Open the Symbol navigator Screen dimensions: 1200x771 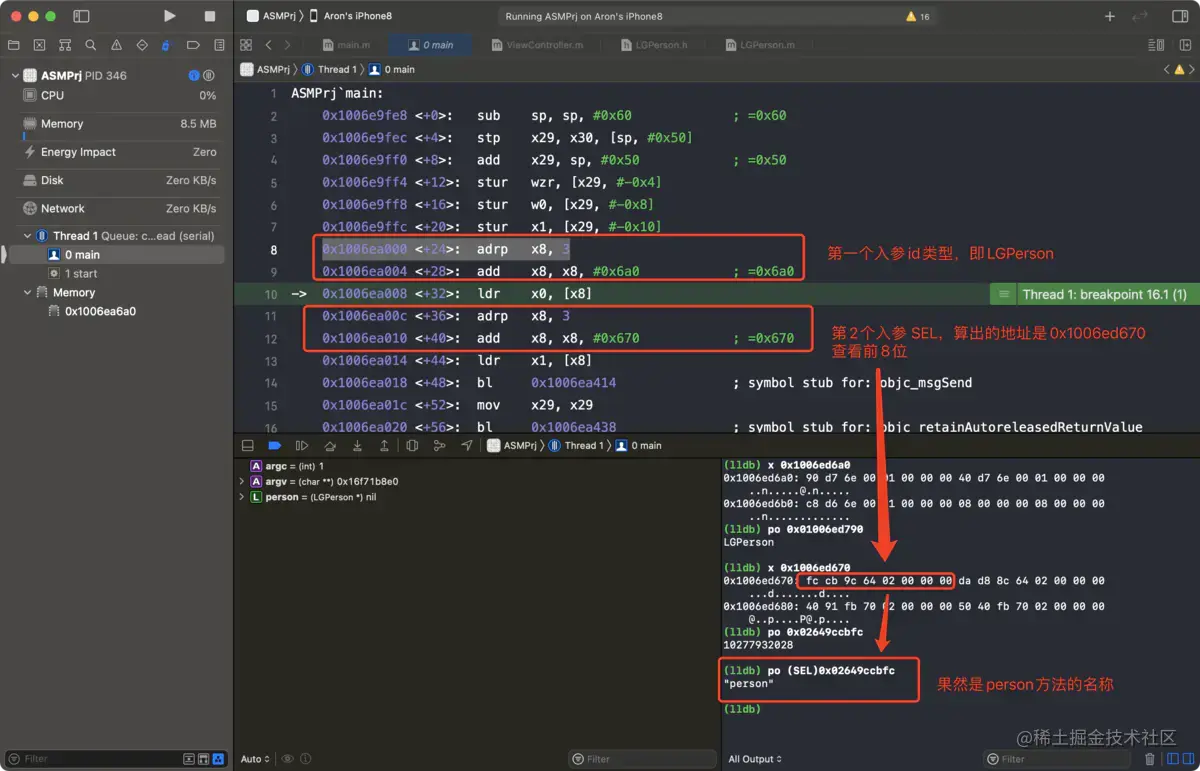tap(65, 45)
